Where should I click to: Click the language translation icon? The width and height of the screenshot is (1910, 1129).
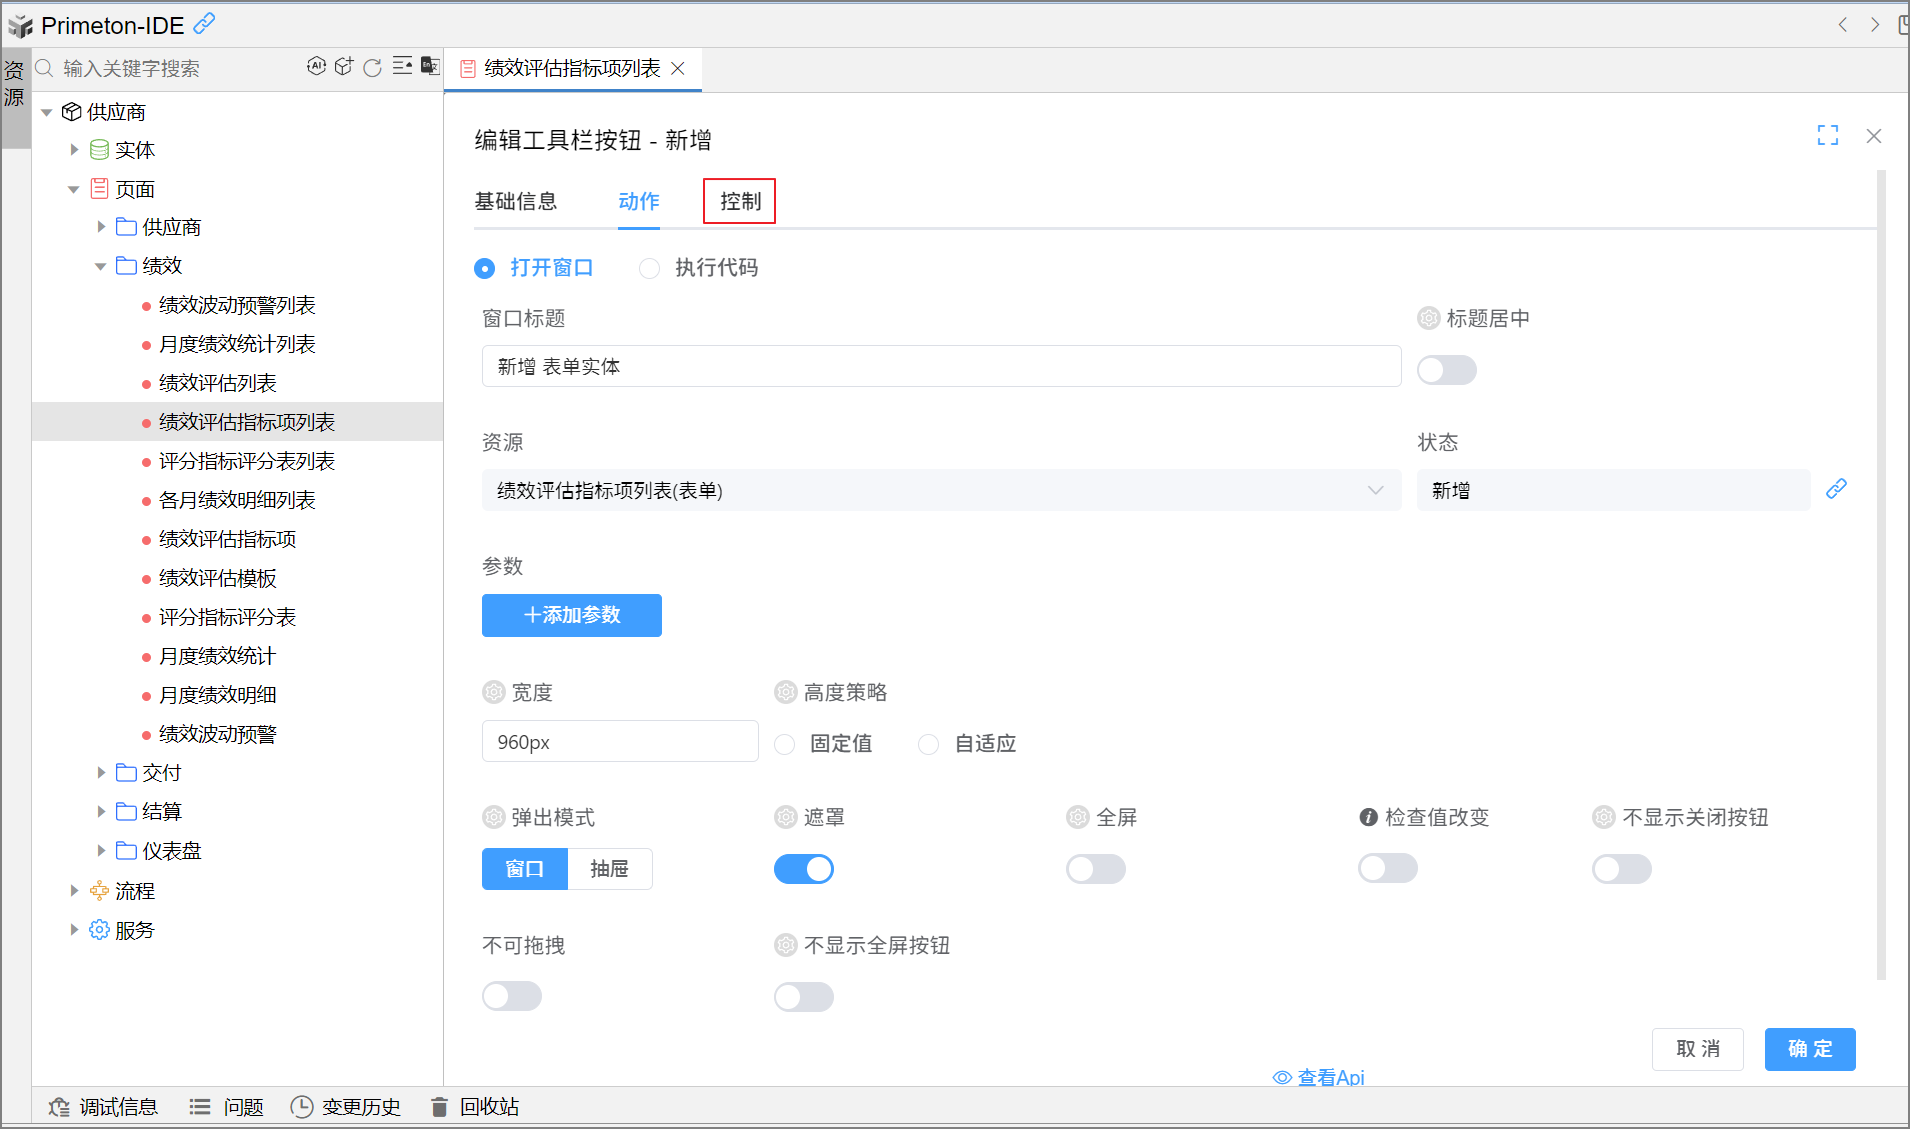click(430, 67)
